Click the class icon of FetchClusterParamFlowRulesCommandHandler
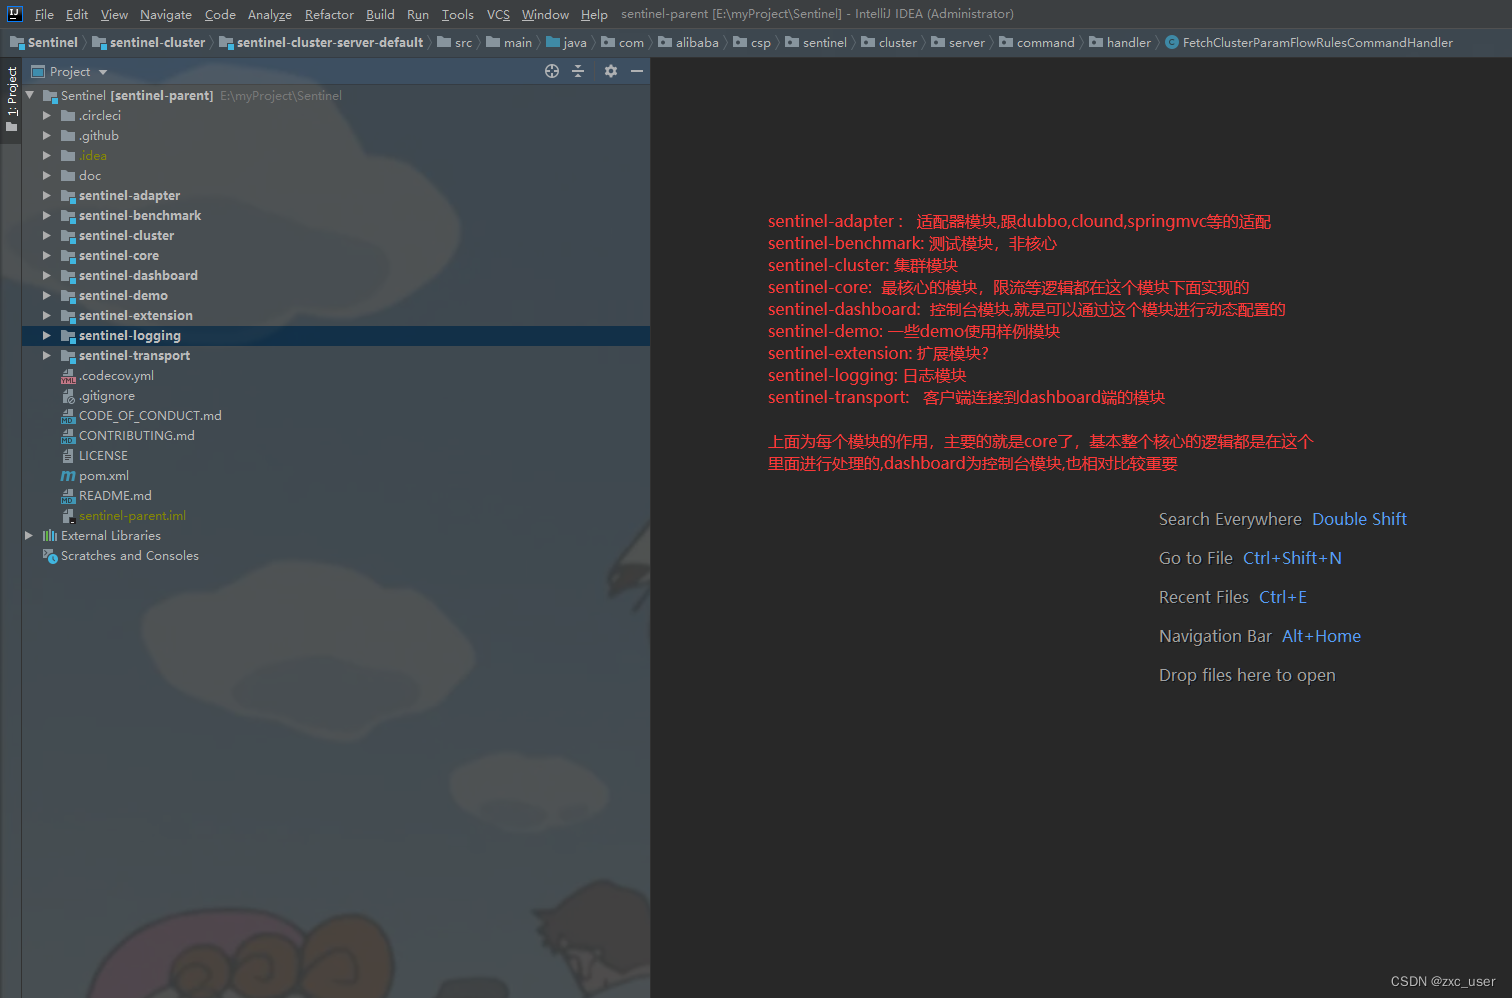1512x998 pixels. (x=1172, y=42)
